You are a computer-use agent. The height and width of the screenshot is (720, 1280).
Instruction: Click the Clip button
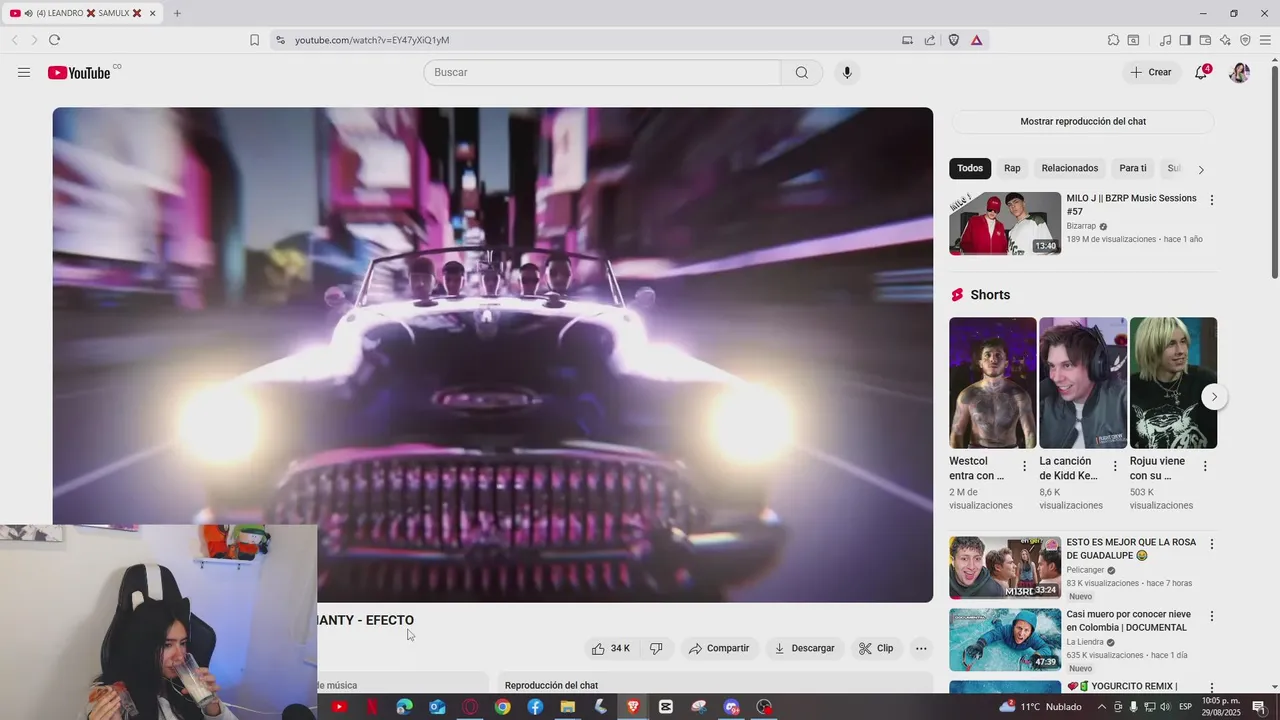pyautogui.click(x=876, y=648)
